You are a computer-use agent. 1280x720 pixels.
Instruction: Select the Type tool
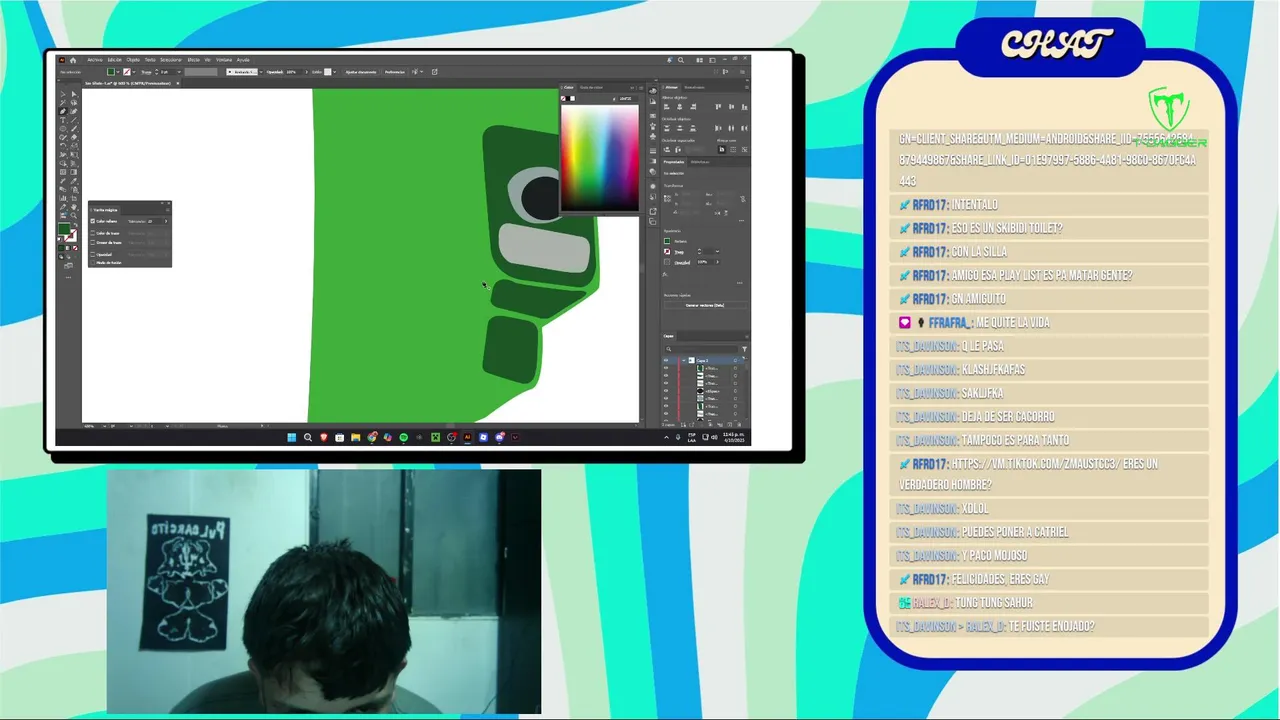[63, 120]
